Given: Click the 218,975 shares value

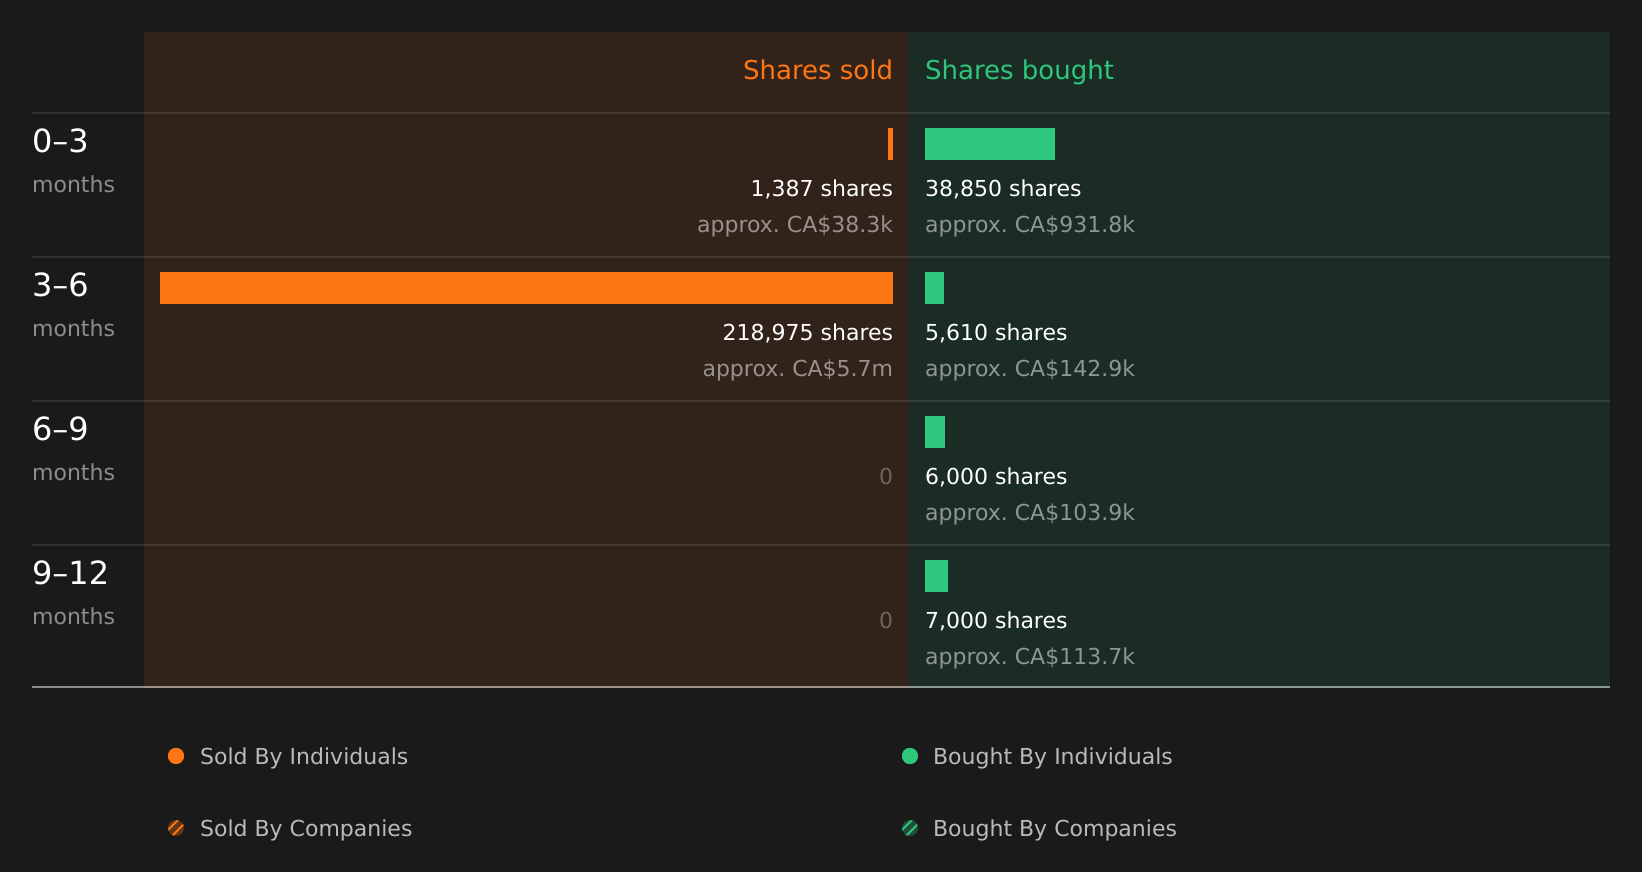Looking at the screenshot, I should [x=808, y=332].
